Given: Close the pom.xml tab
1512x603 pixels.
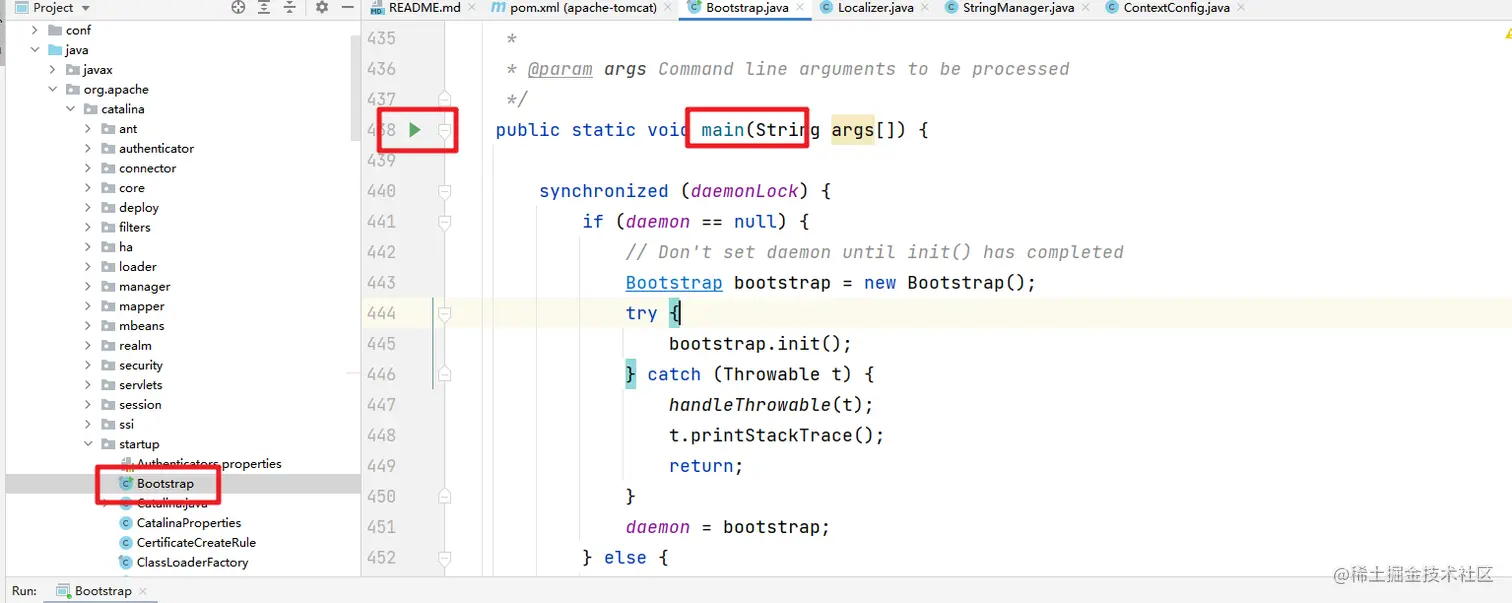Looking at the screenshot, I should (x=669, y=7).
